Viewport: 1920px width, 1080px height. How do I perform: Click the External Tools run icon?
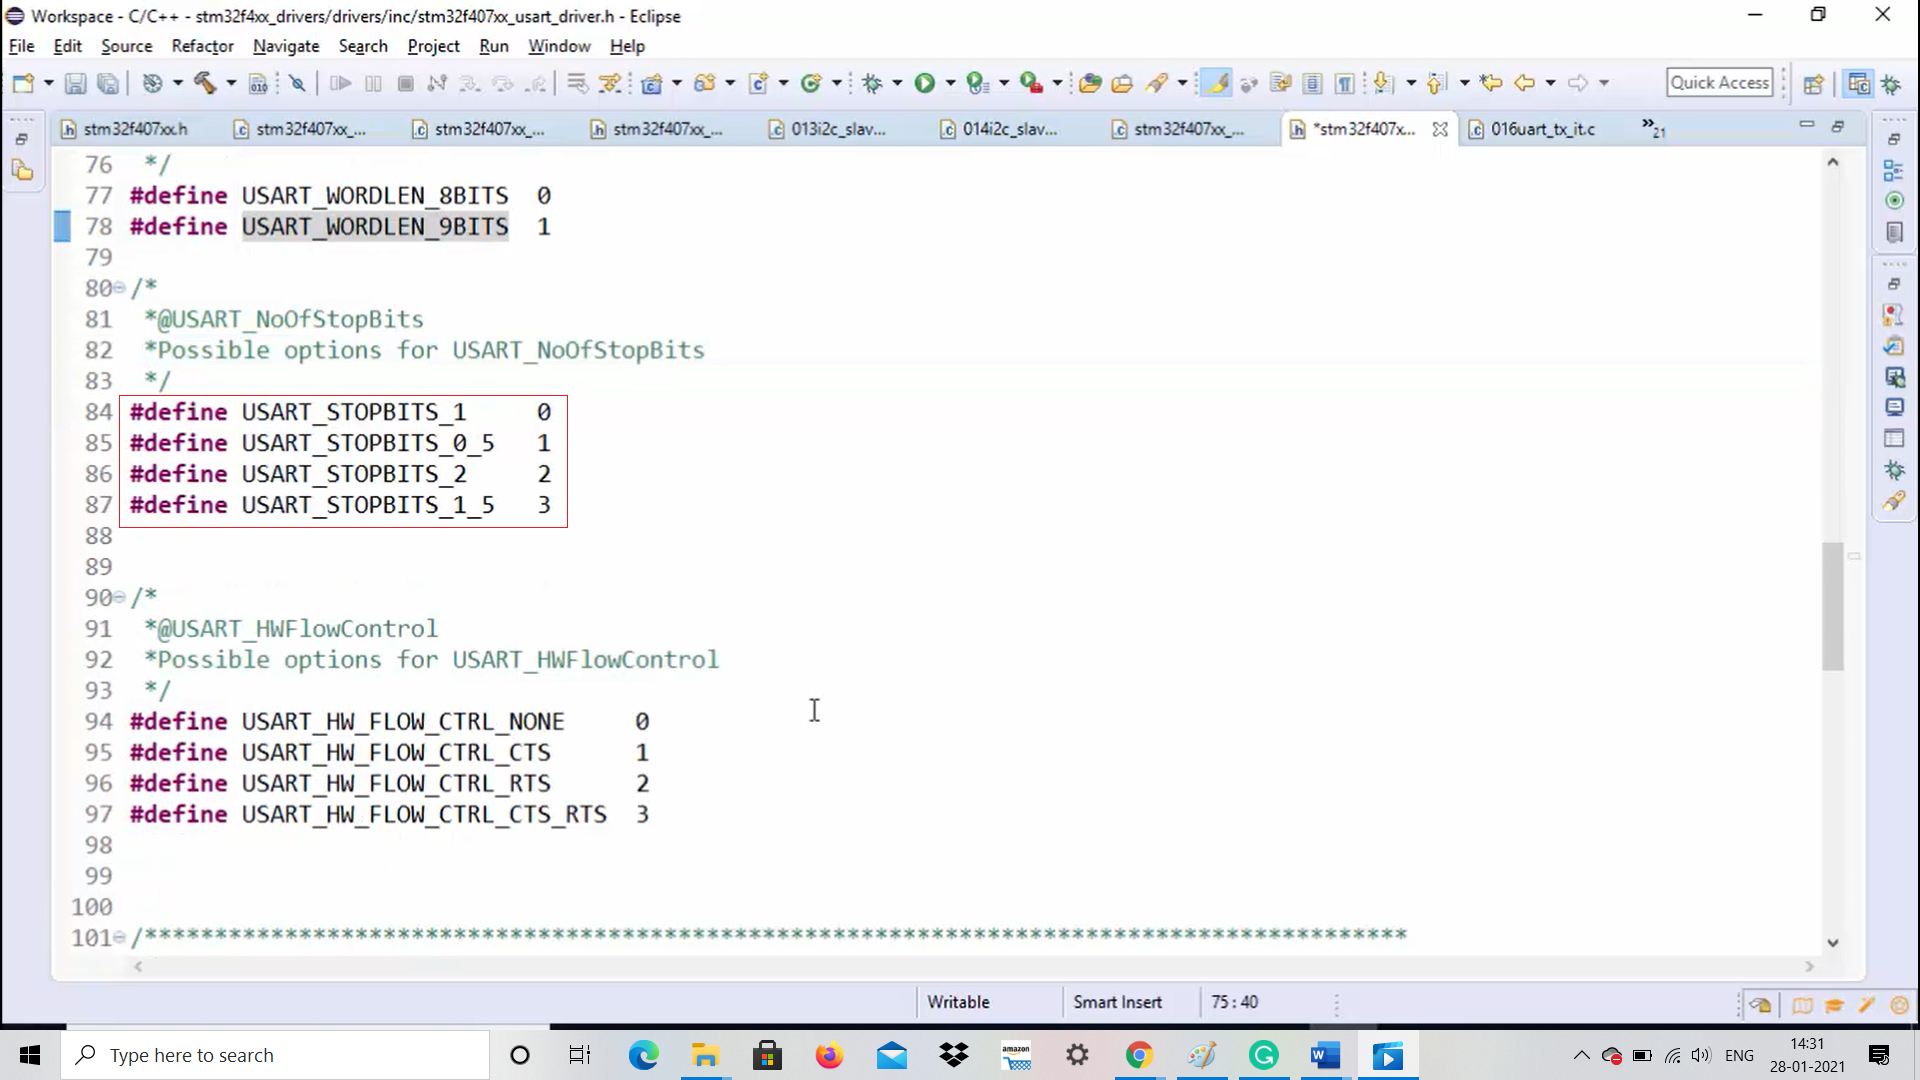(1031, 84)
